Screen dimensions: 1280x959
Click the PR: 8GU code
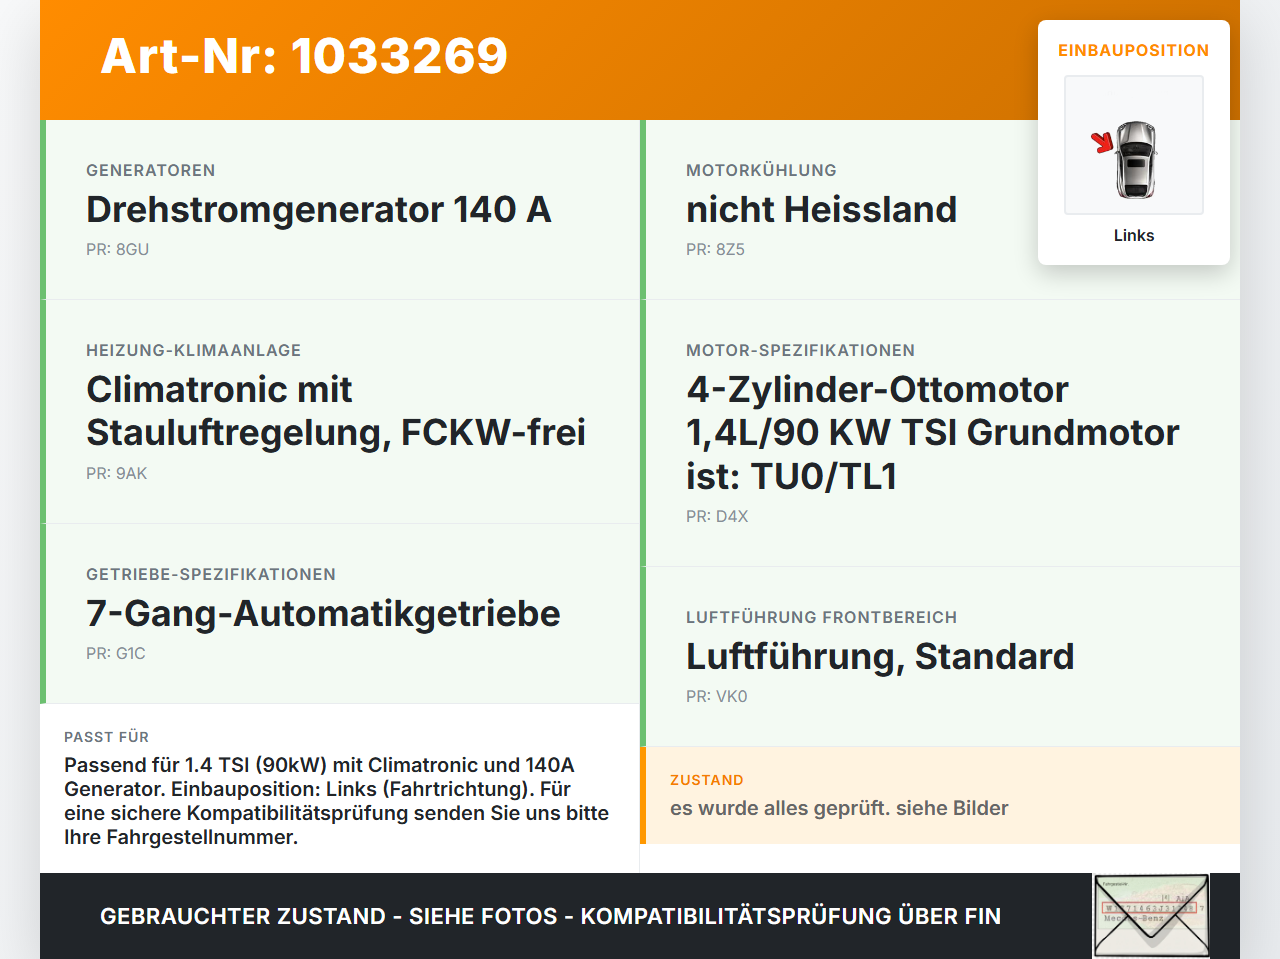pyautogui.click(x=117, y=250)
